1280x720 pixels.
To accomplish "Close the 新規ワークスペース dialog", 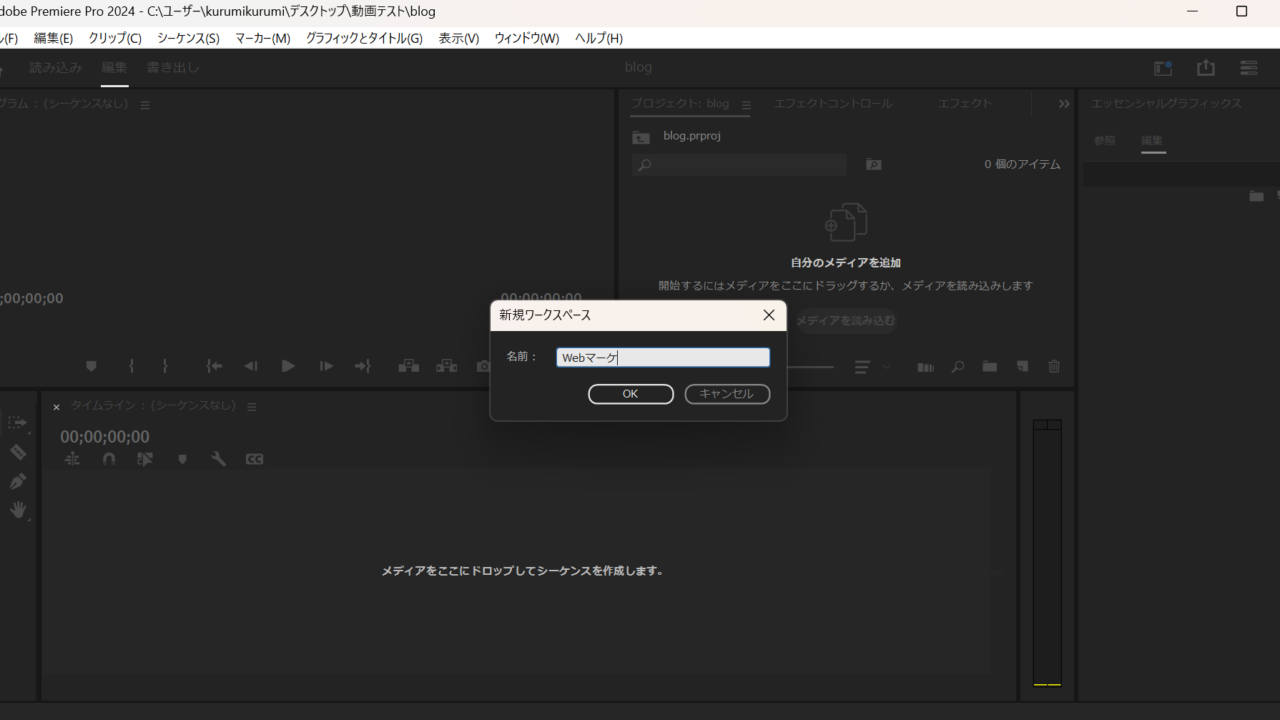I will [769, 315].
